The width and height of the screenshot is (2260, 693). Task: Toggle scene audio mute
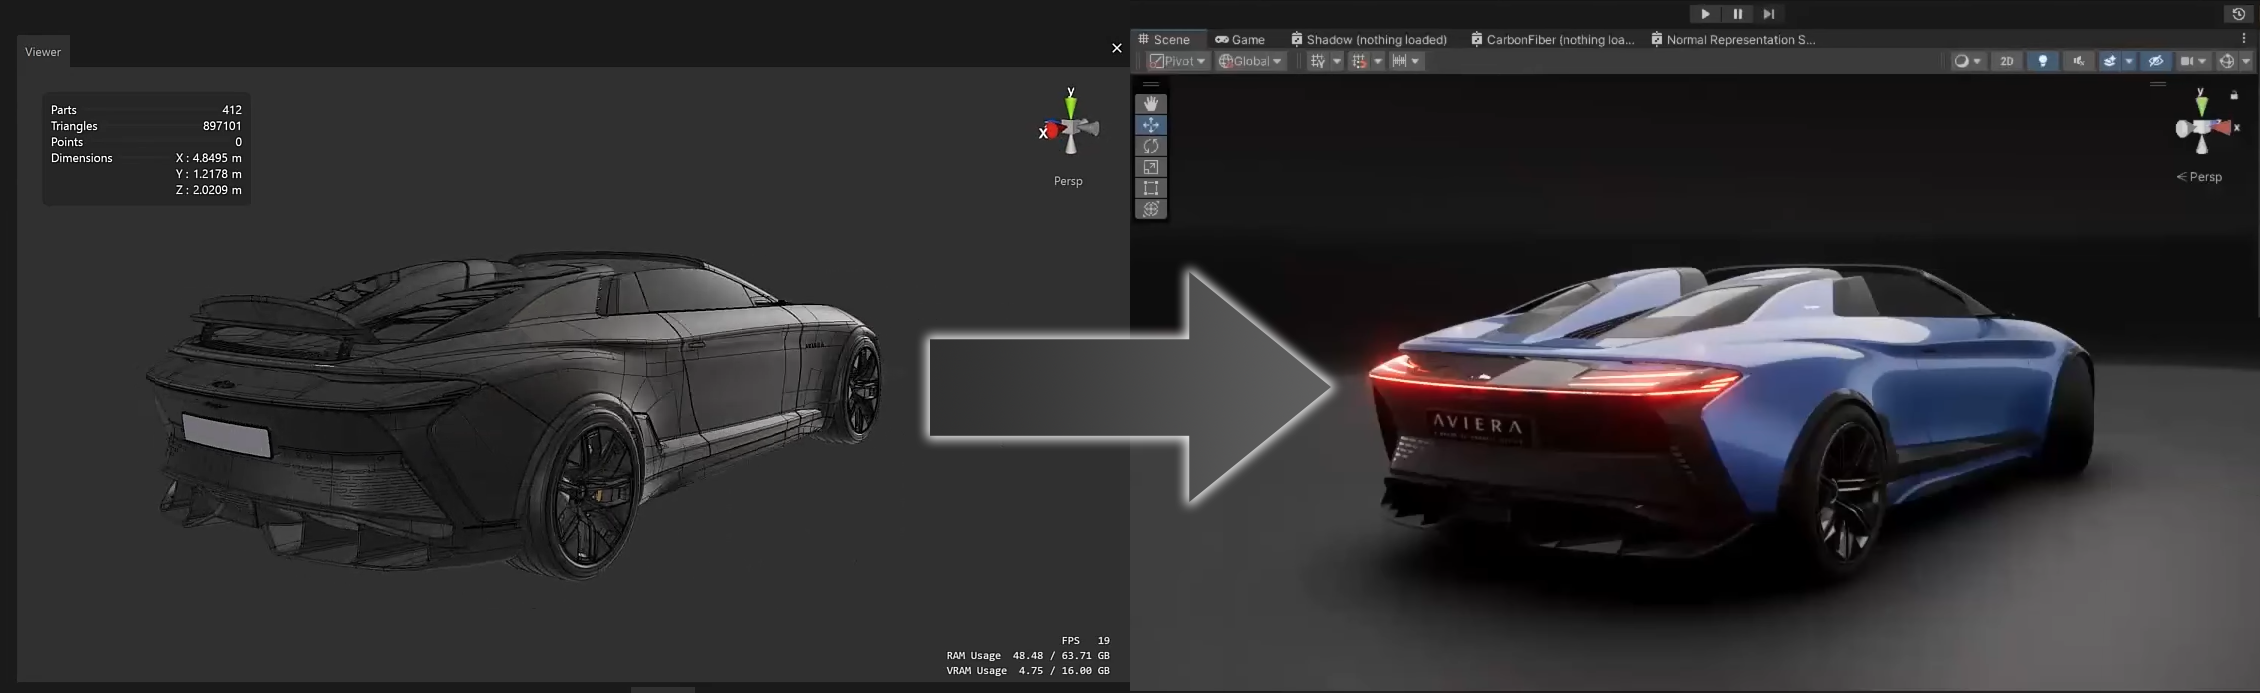[2078, 61]
